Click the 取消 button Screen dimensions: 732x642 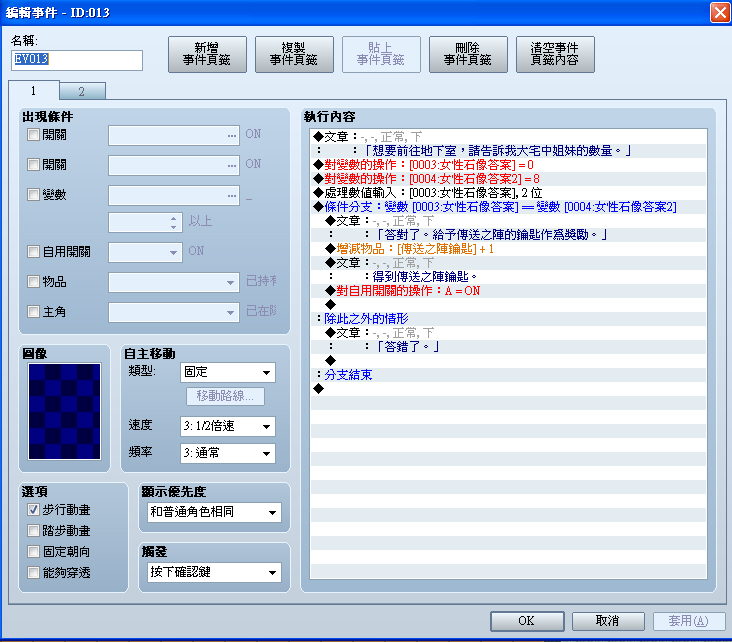(x=608, y=621)
